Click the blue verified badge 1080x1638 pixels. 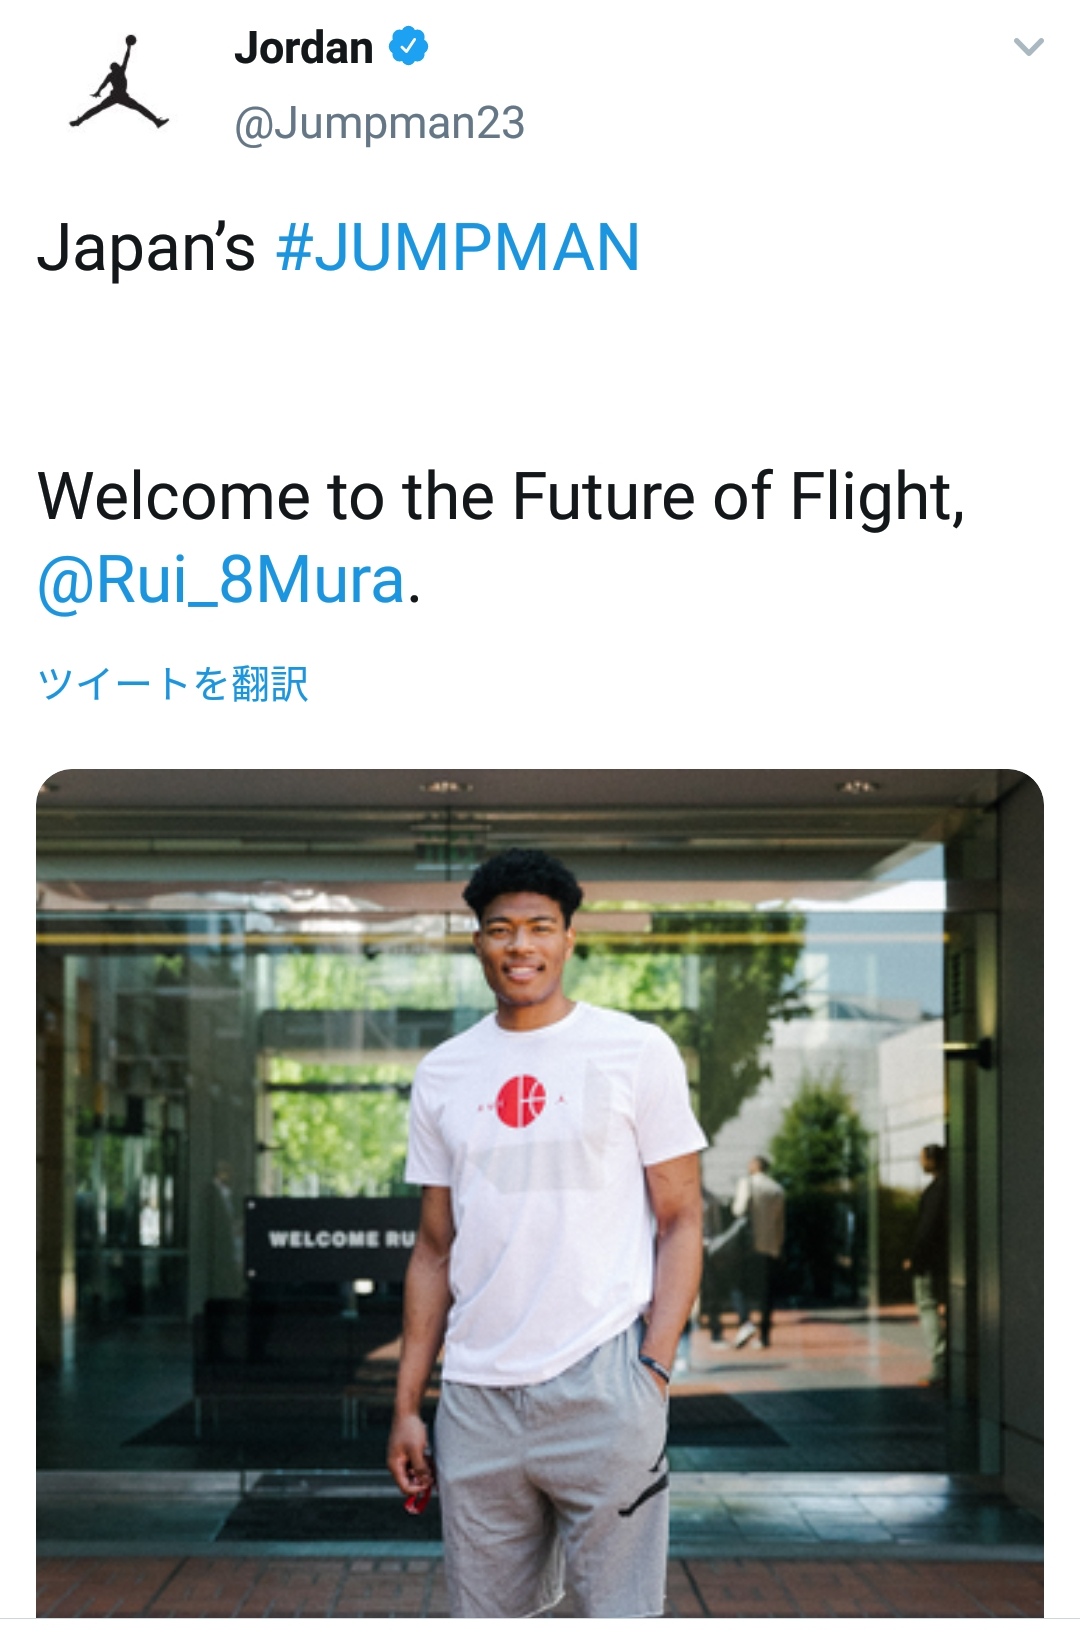click(x=408, y=46)
